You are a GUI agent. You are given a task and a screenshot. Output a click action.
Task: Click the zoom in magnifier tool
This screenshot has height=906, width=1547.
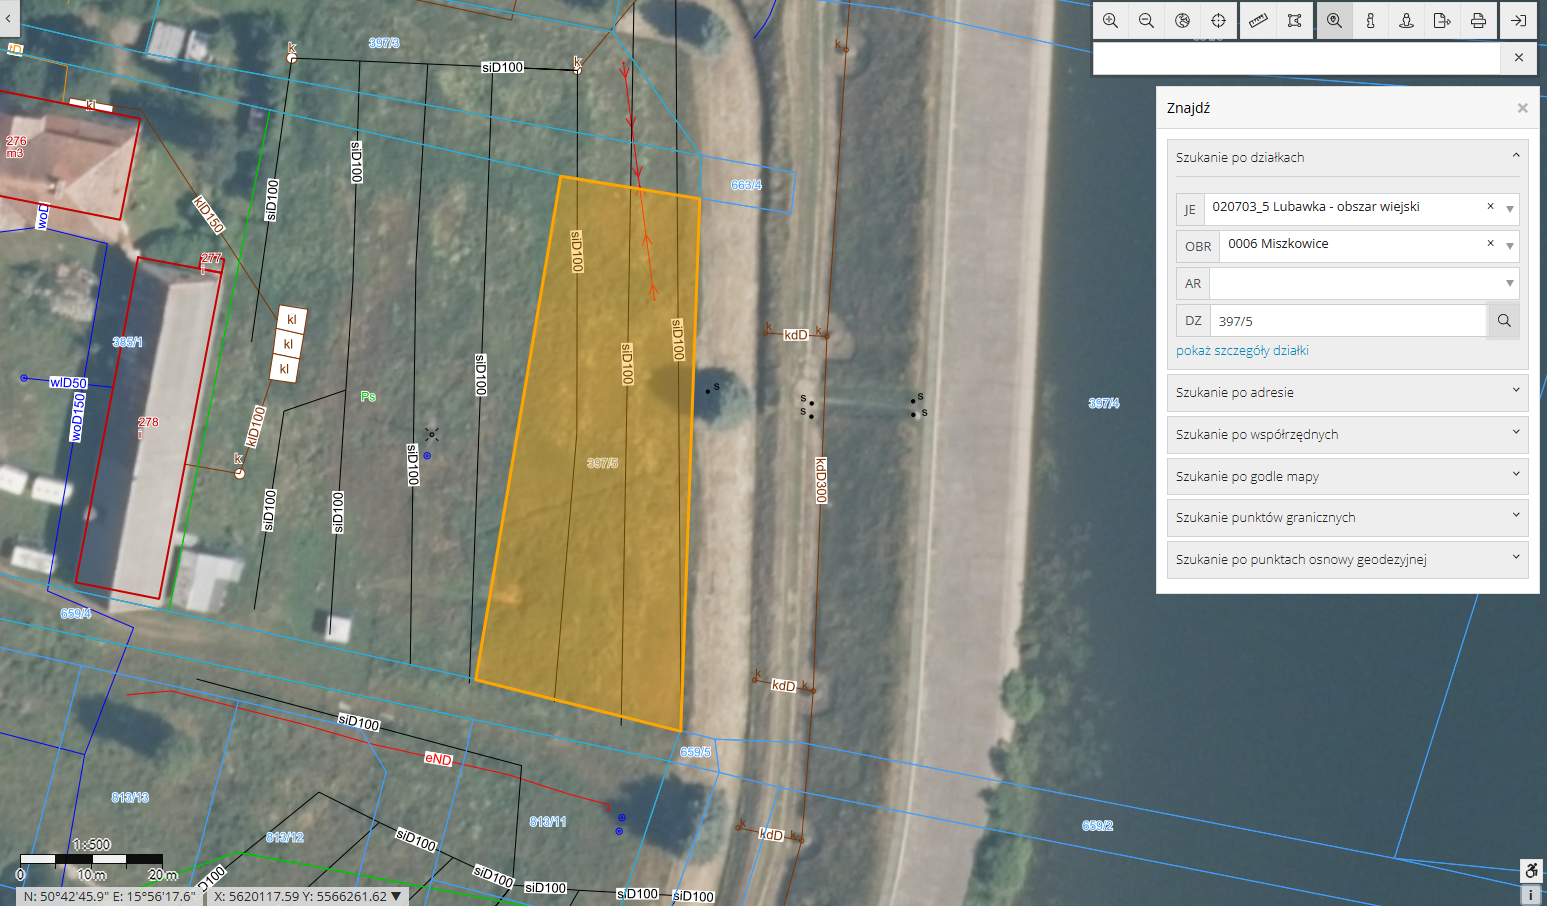pyautogui.click(x=1110, y=20)
